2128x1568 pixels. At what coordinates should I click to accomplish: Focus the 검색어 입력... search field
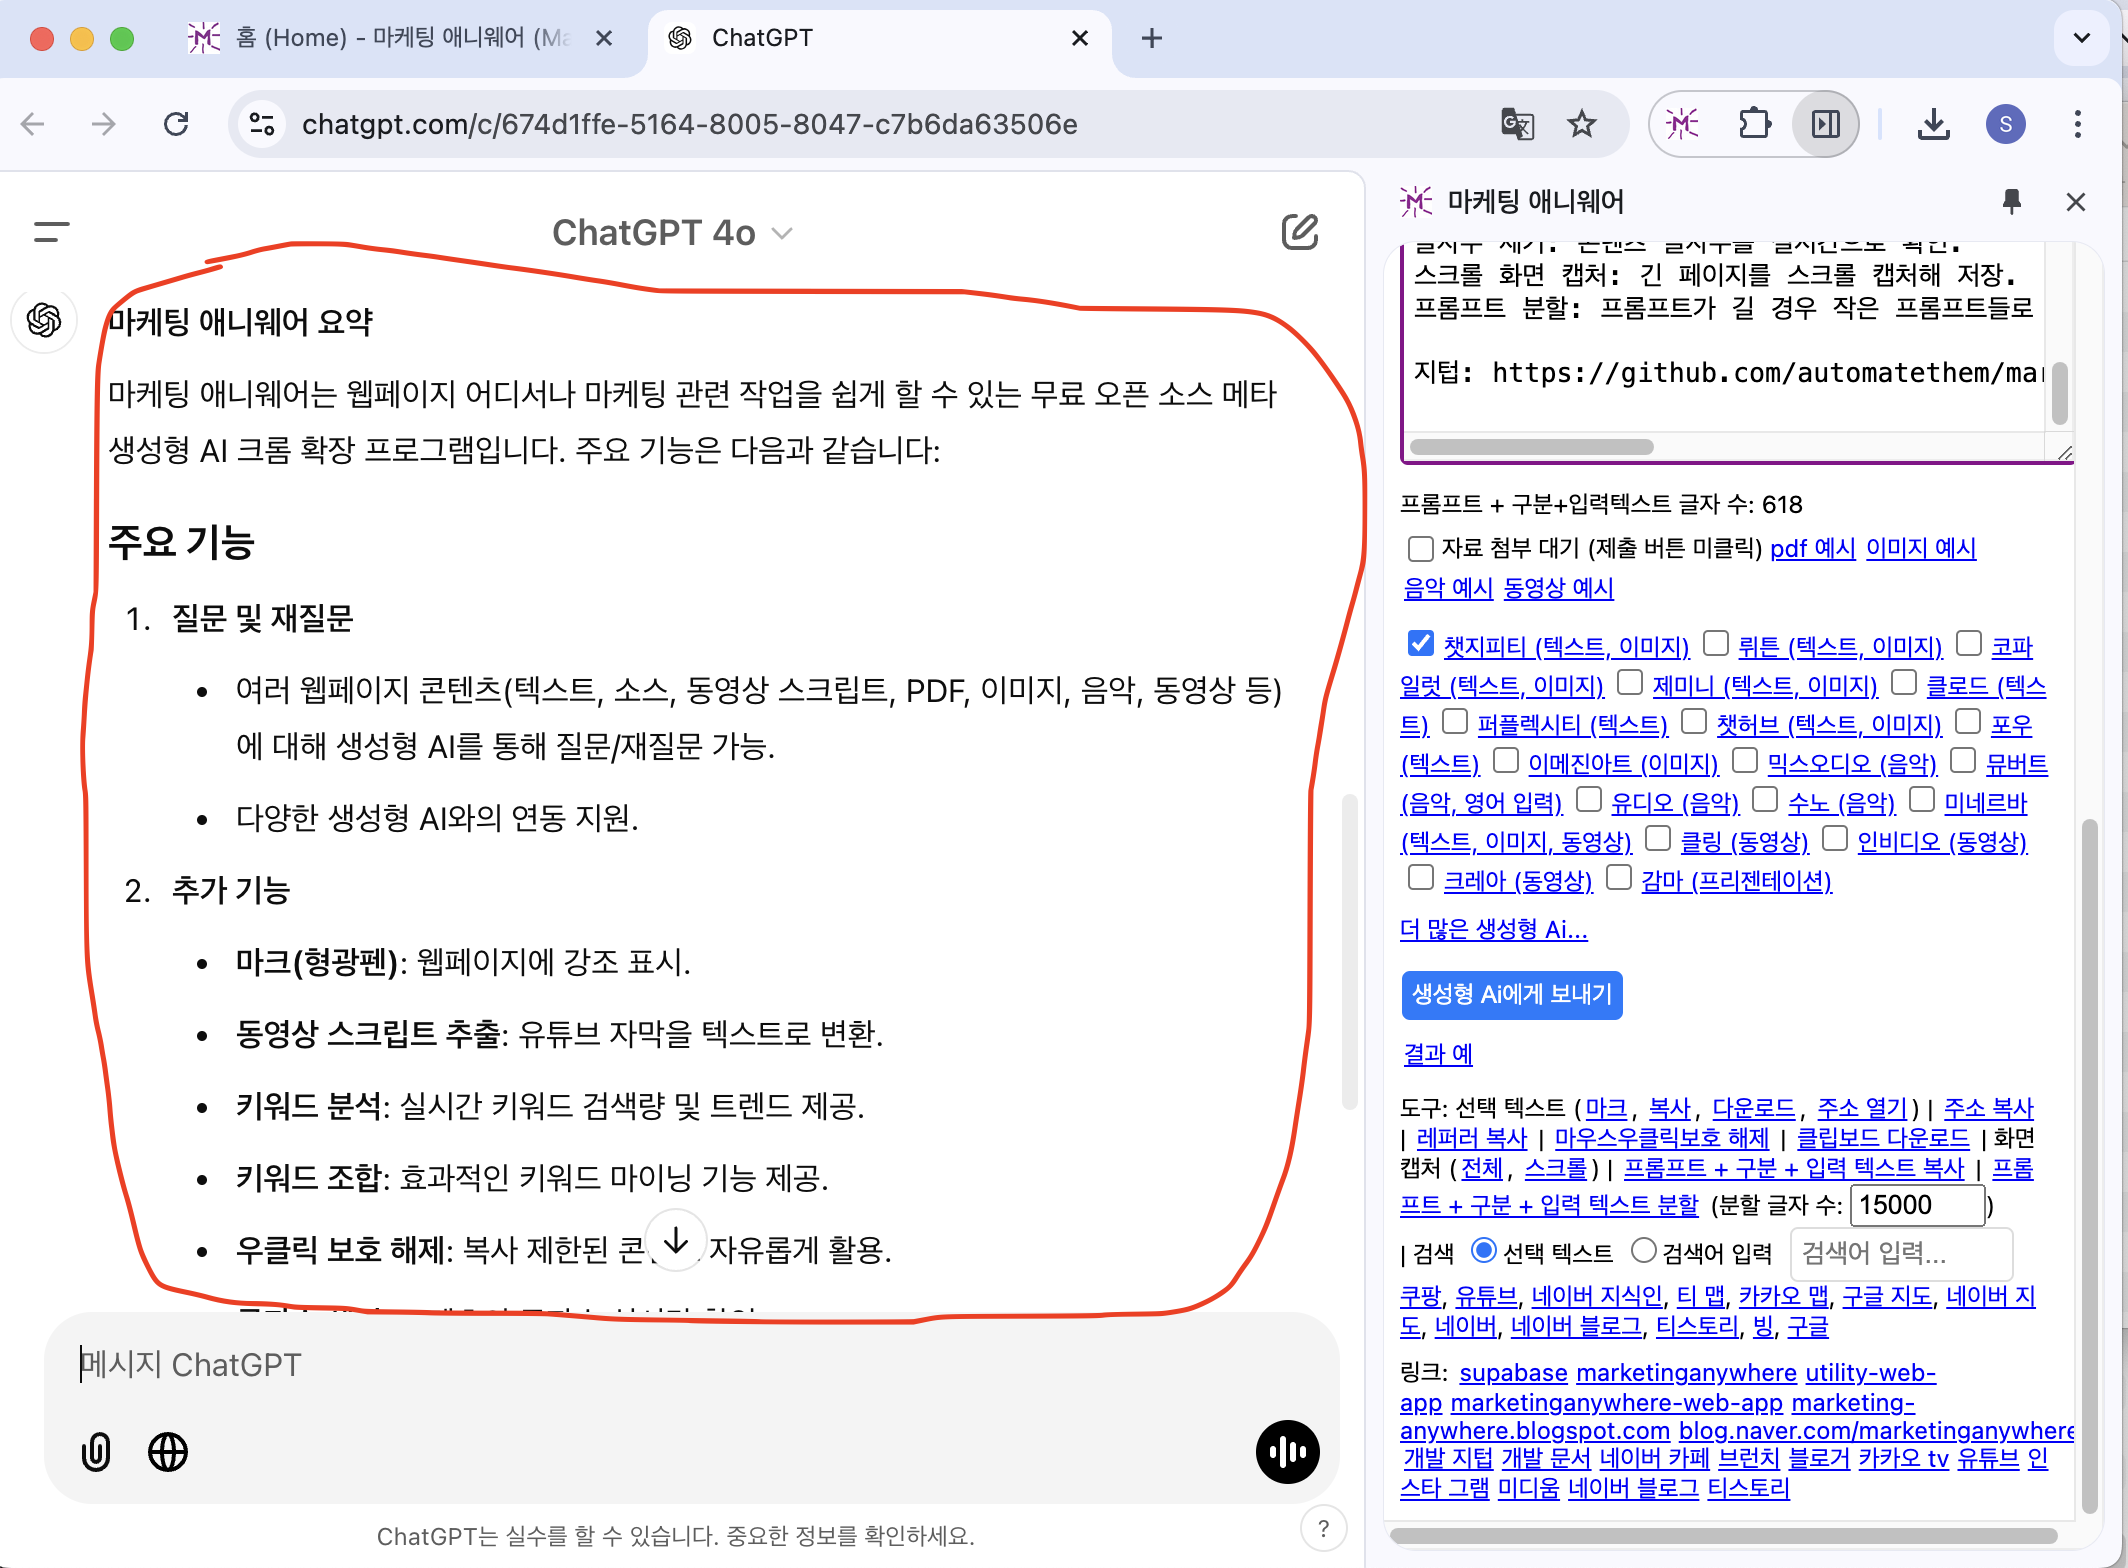click(x=1901, y=1252)
